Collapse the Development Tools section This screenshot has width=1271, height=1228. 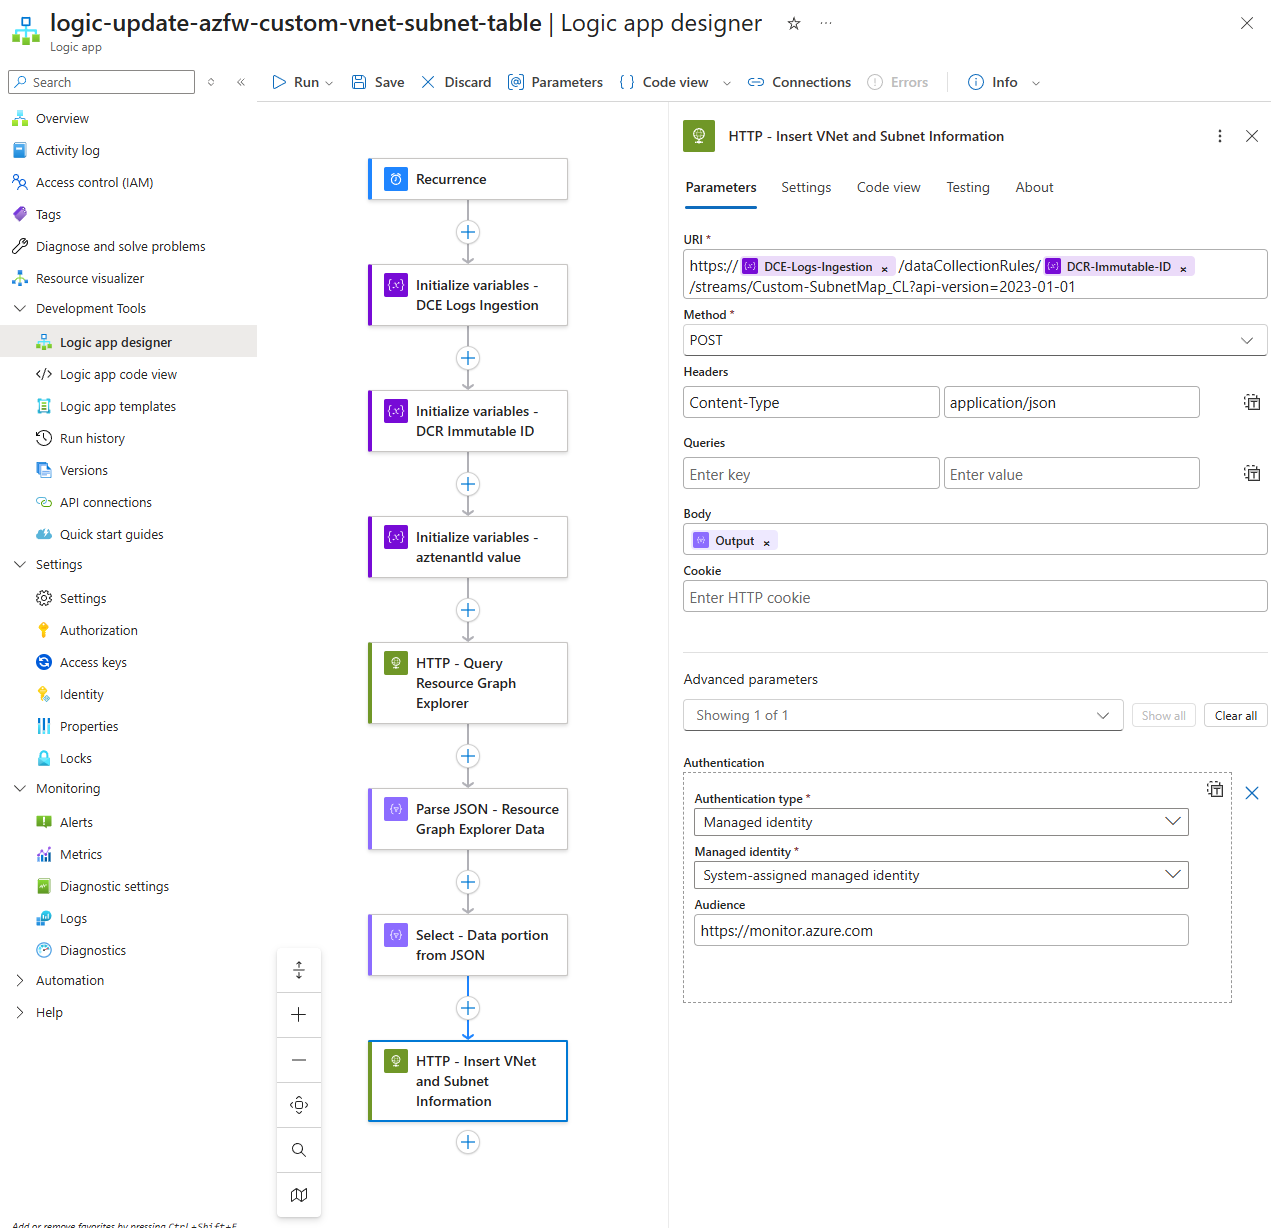coord(20,308)
